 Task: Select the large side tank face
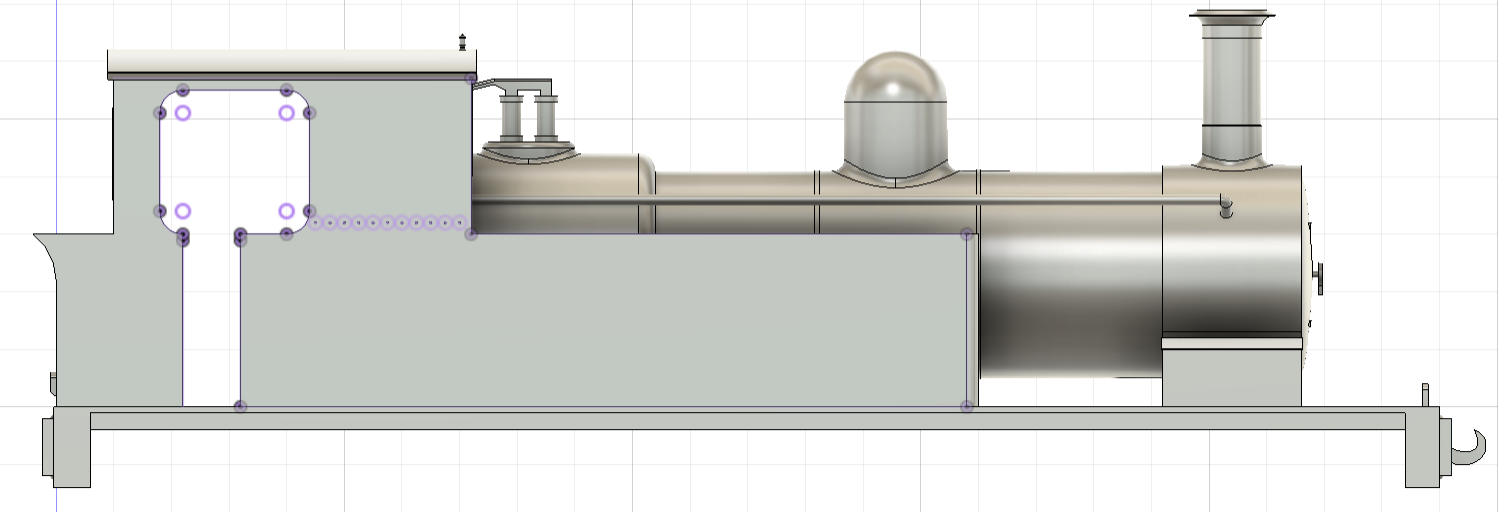click(600, 320)
